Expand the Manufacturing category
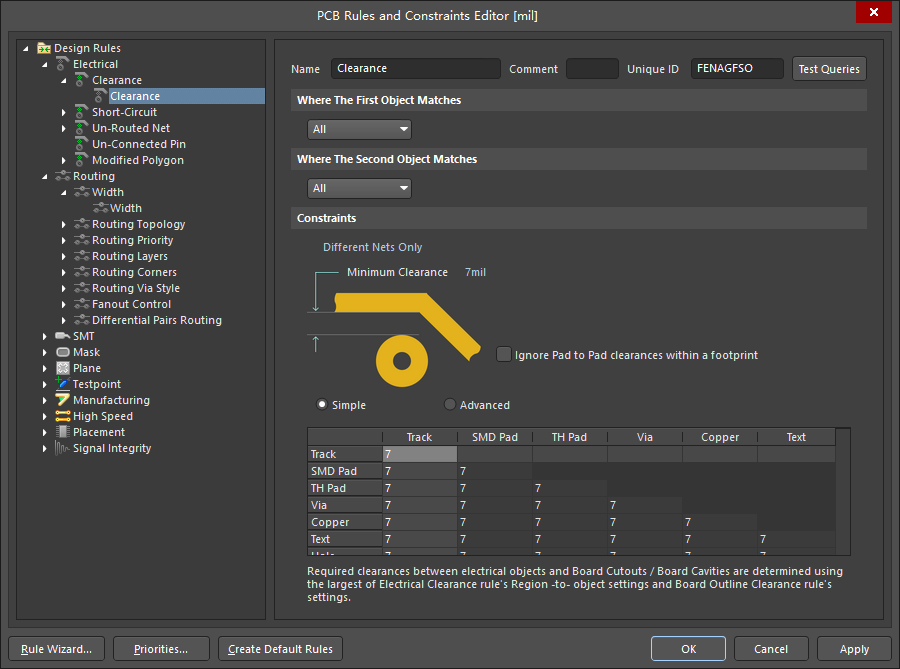Screen dimensions: 900x669 click(x=44, y=400)
